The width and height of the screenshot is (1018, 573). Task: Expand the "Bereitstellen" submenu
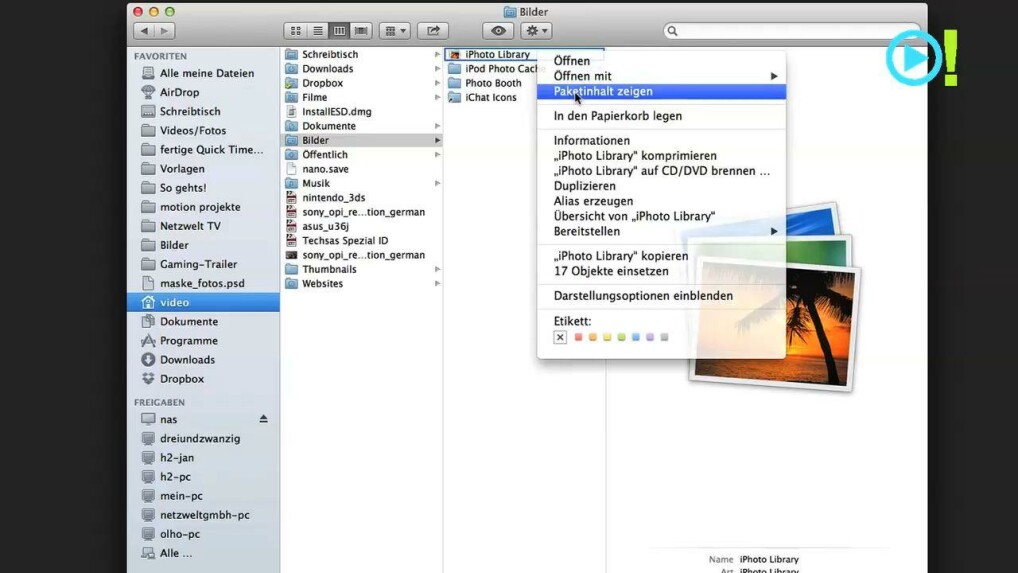click(774, 231)
